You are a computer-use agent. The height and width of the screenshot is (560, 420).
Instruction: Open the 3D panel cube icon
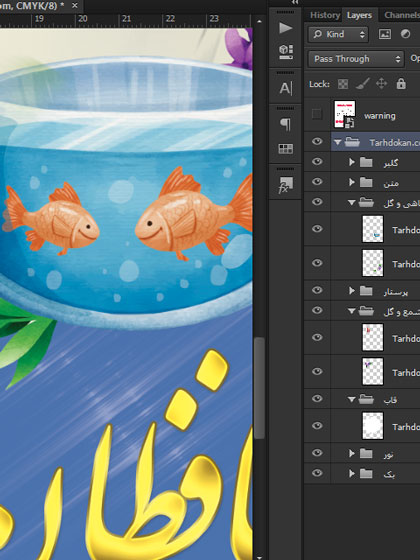click(286, 52)
